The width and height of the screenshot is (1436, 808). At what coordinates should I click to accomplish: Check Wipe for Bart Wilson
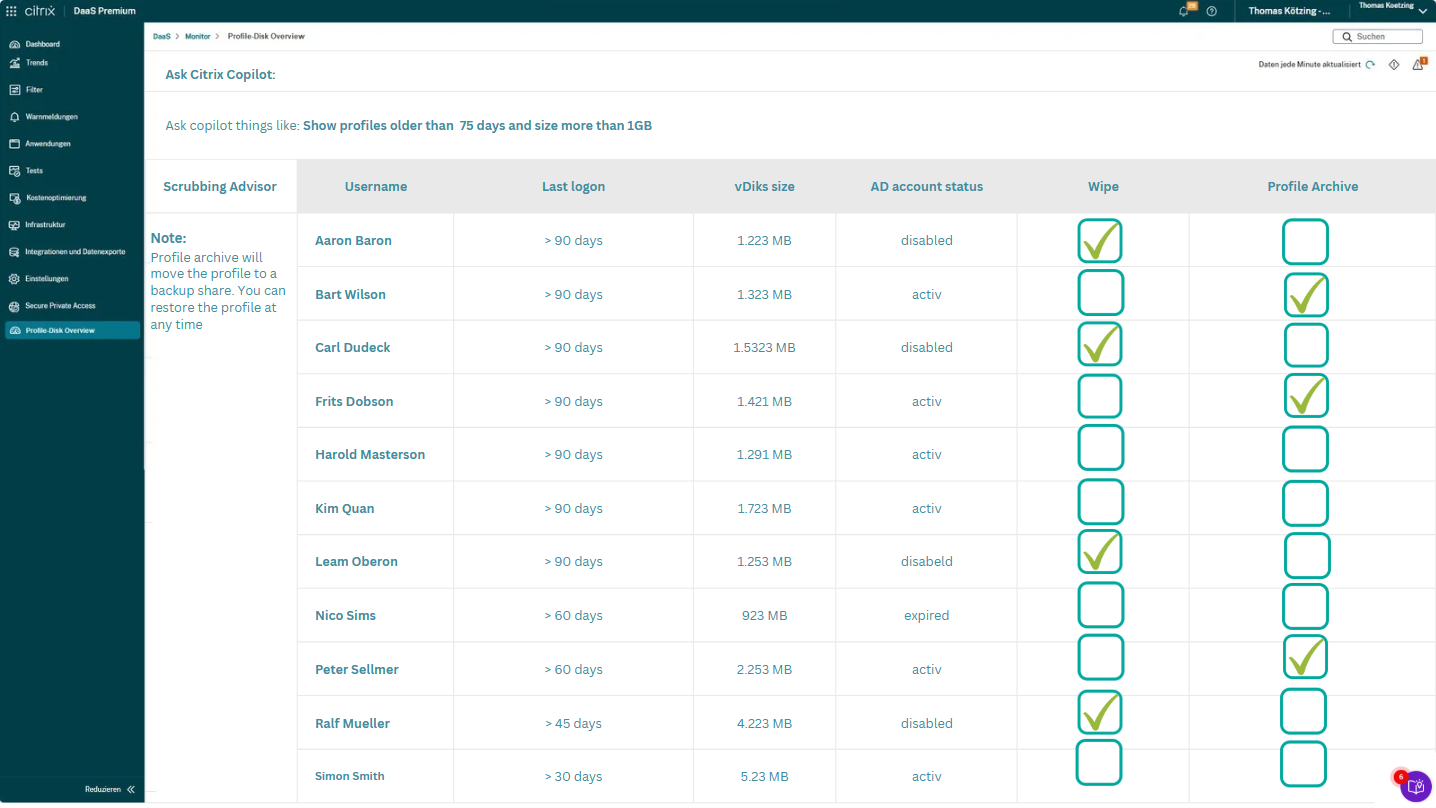1101,293
